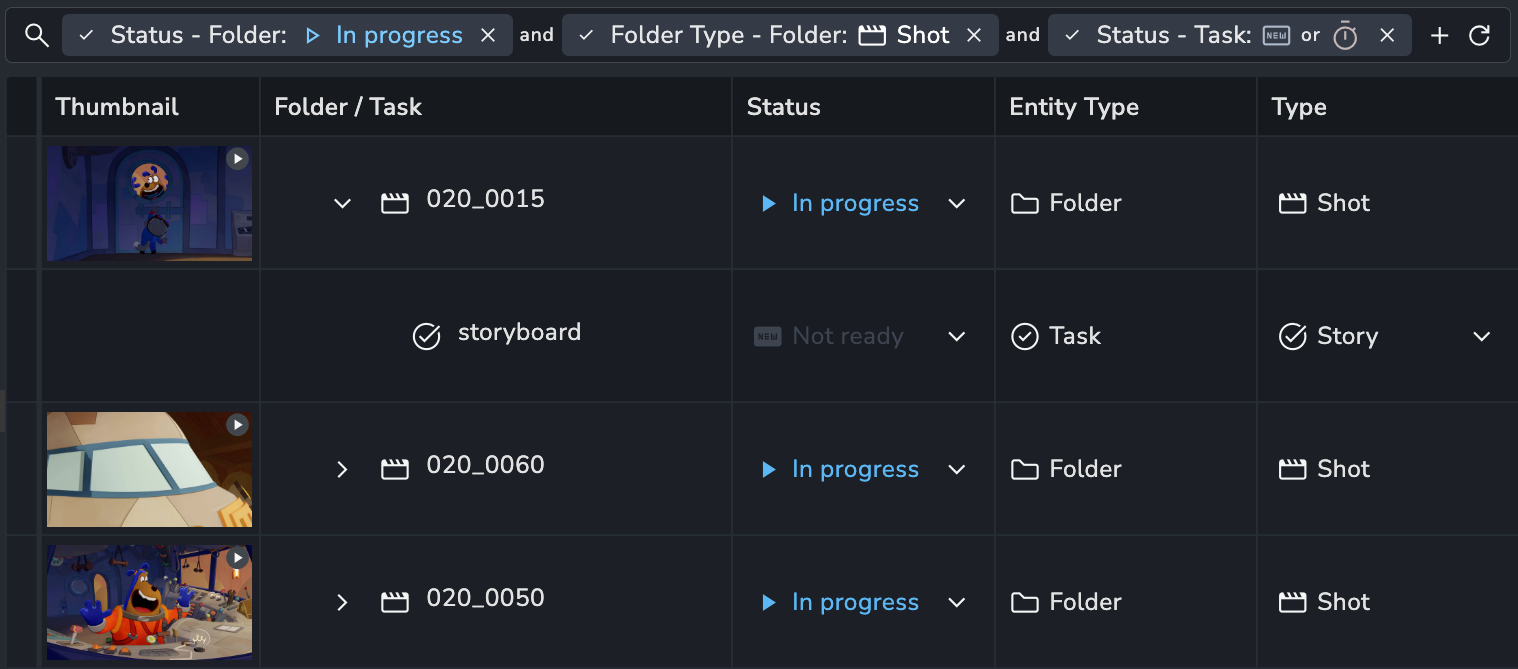Sort by the Status column header
Screen dimensions: 1518x669
[783, 107]
